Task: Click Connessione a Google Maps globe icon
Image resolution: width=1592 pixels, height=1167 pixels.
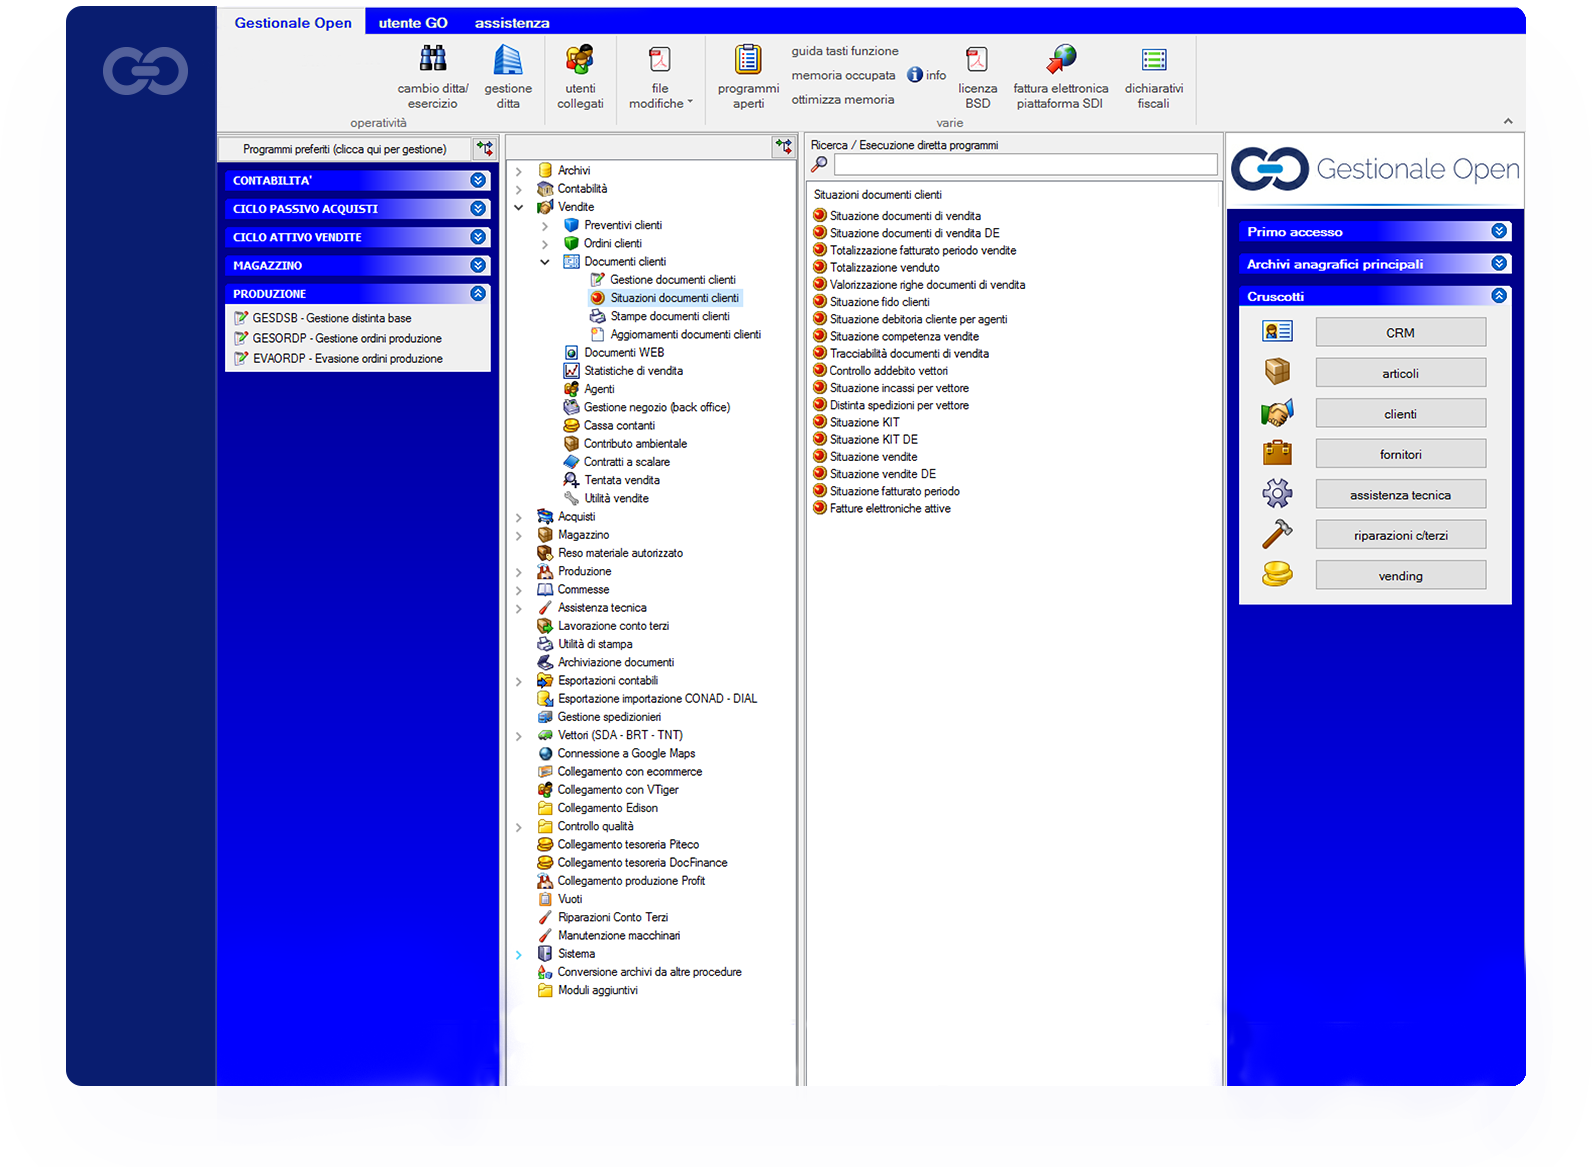Action: (545, 753)
